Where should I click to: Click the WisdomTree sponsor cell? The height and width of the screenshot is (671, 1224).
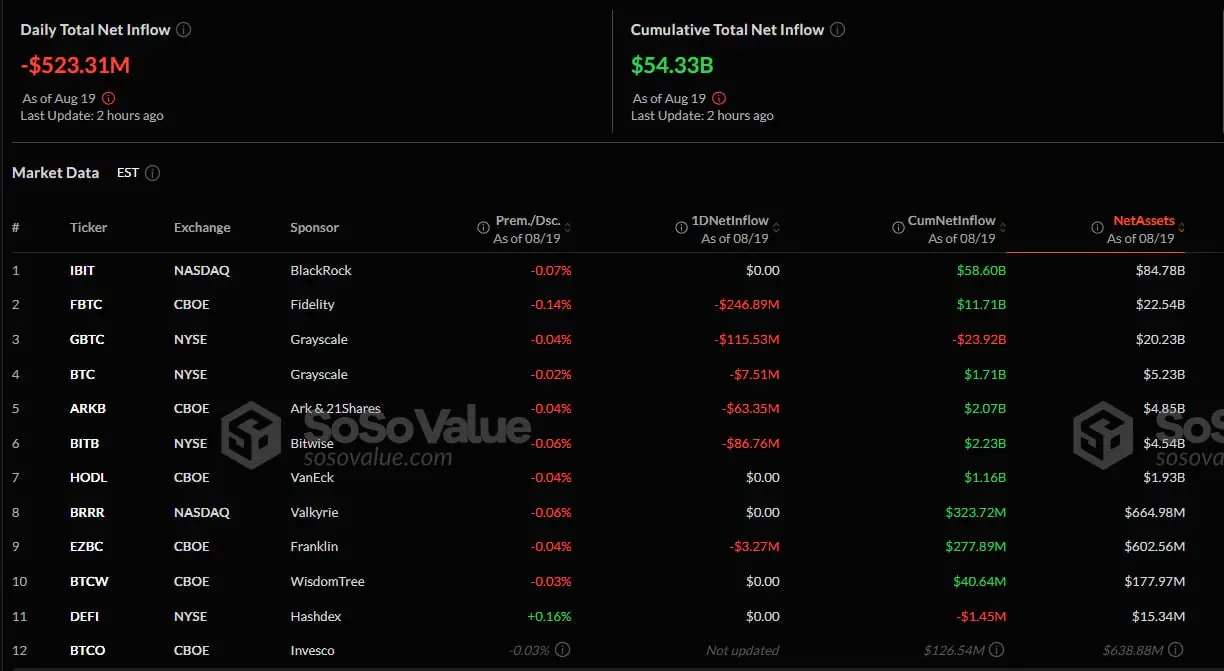(x=327, y=582)
